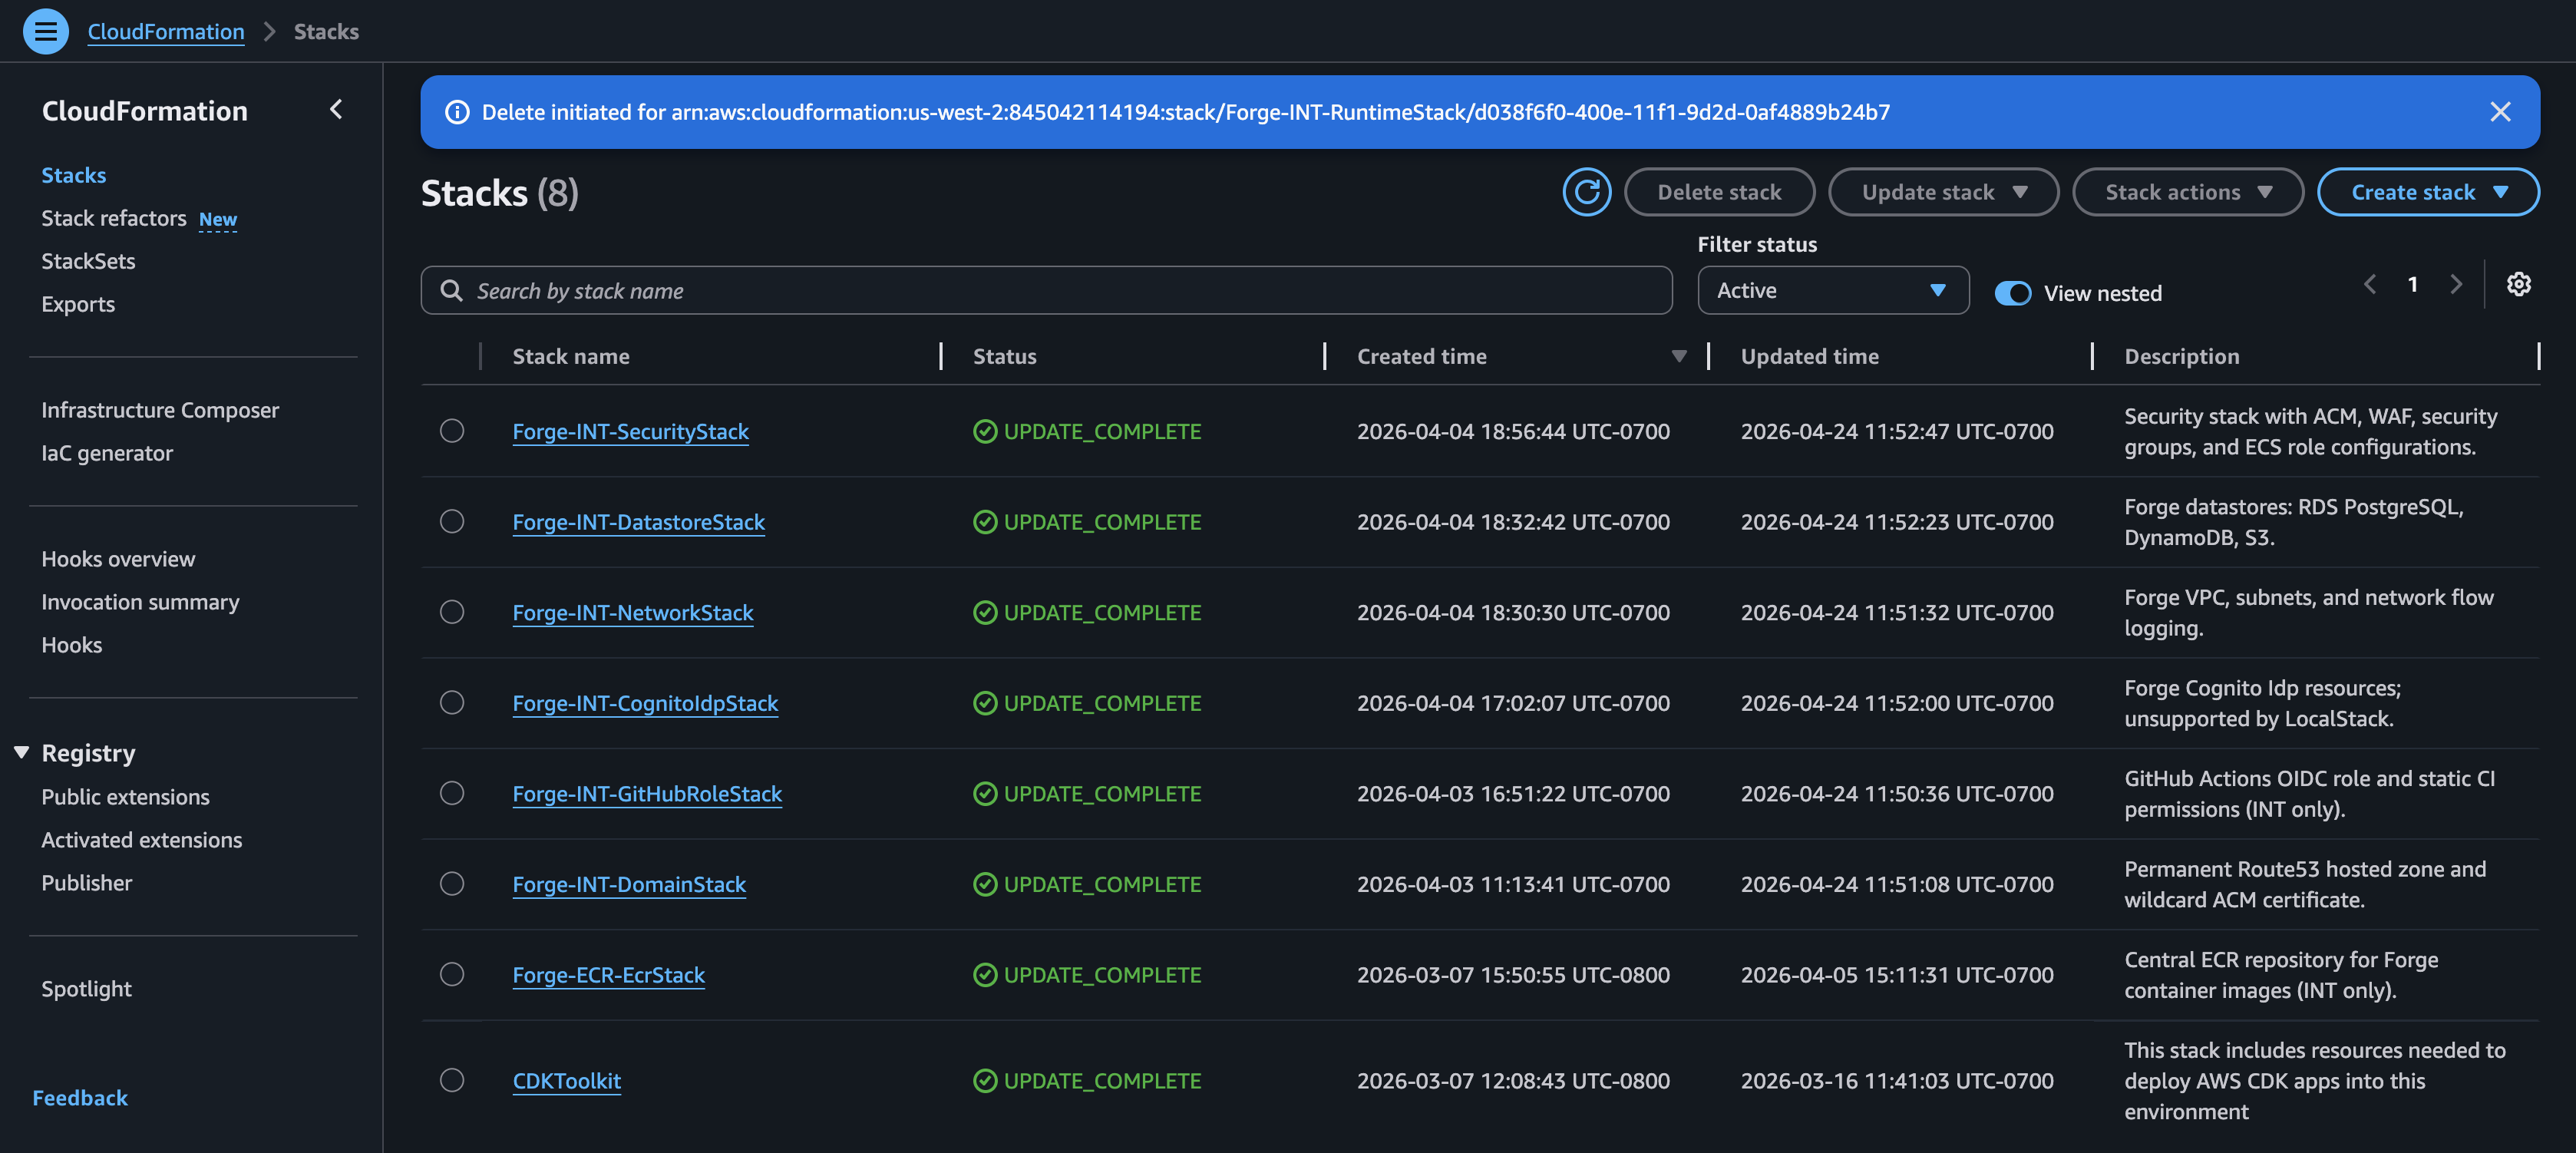
Task: Click the Search by stack name field
Action: click(x=1045, y=291)
